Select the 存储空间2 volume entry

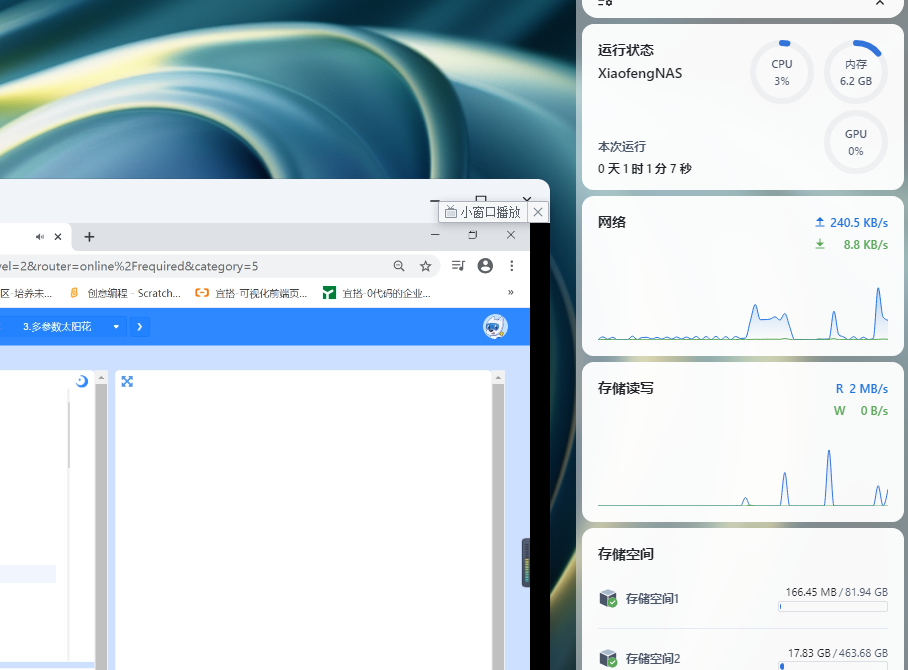tap(742, 658)
